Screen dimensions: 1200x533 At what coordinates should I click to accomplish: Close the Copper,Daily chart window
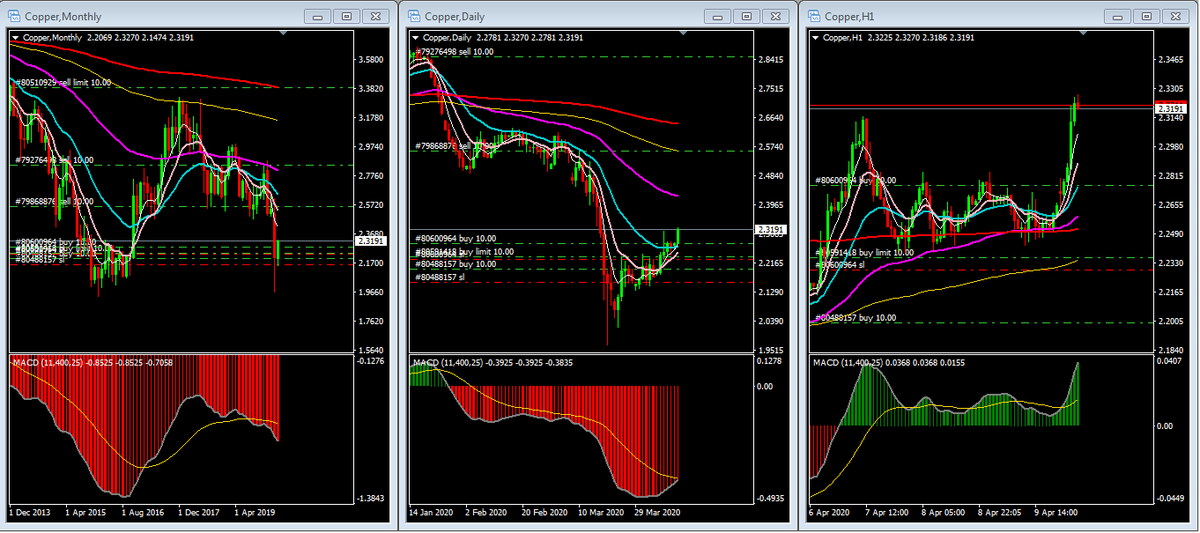coord(775,16)
